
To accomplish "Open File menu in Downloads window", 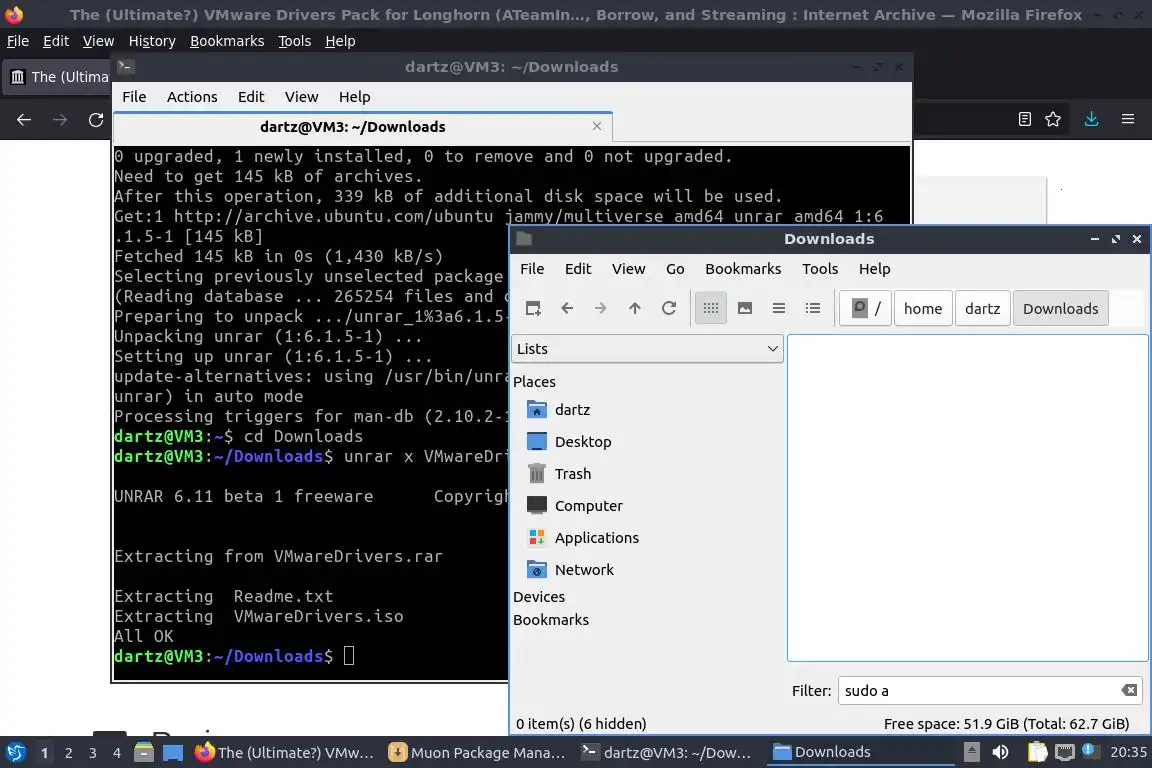I will point(532,269).
